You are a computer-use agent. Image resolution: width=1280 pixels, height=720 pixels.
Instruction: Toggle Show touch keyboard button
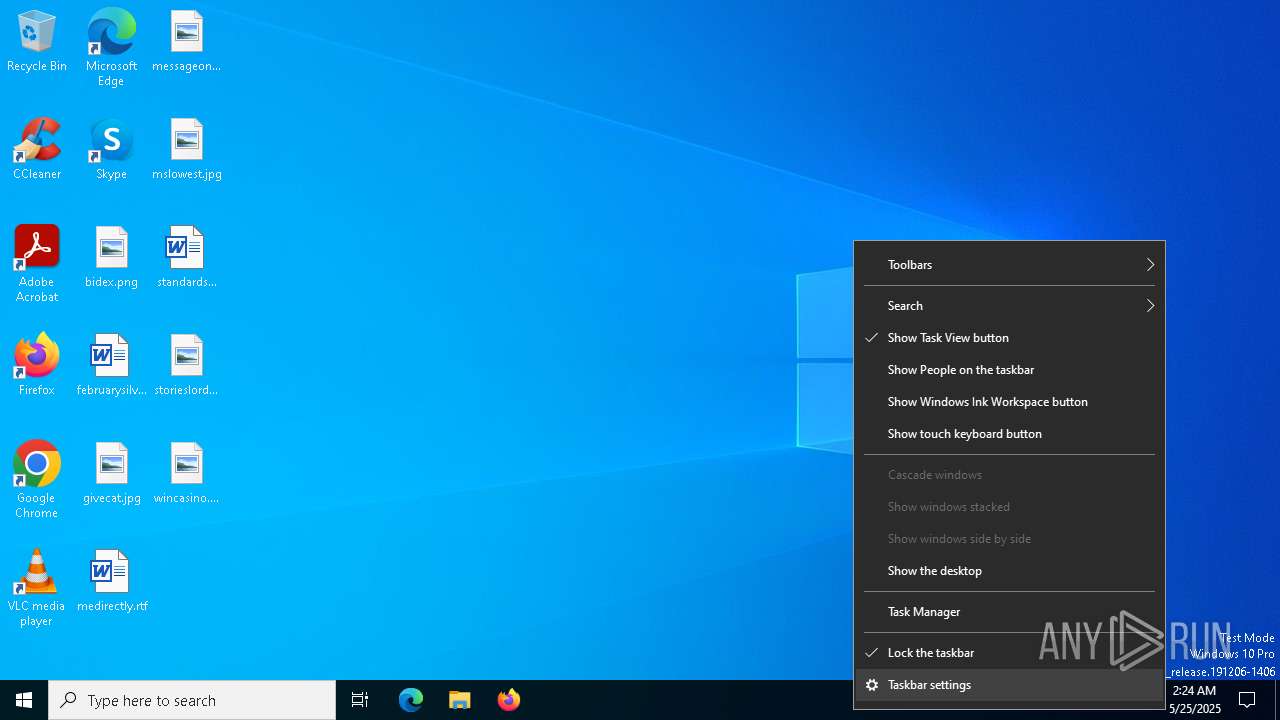click(1009, 434)
